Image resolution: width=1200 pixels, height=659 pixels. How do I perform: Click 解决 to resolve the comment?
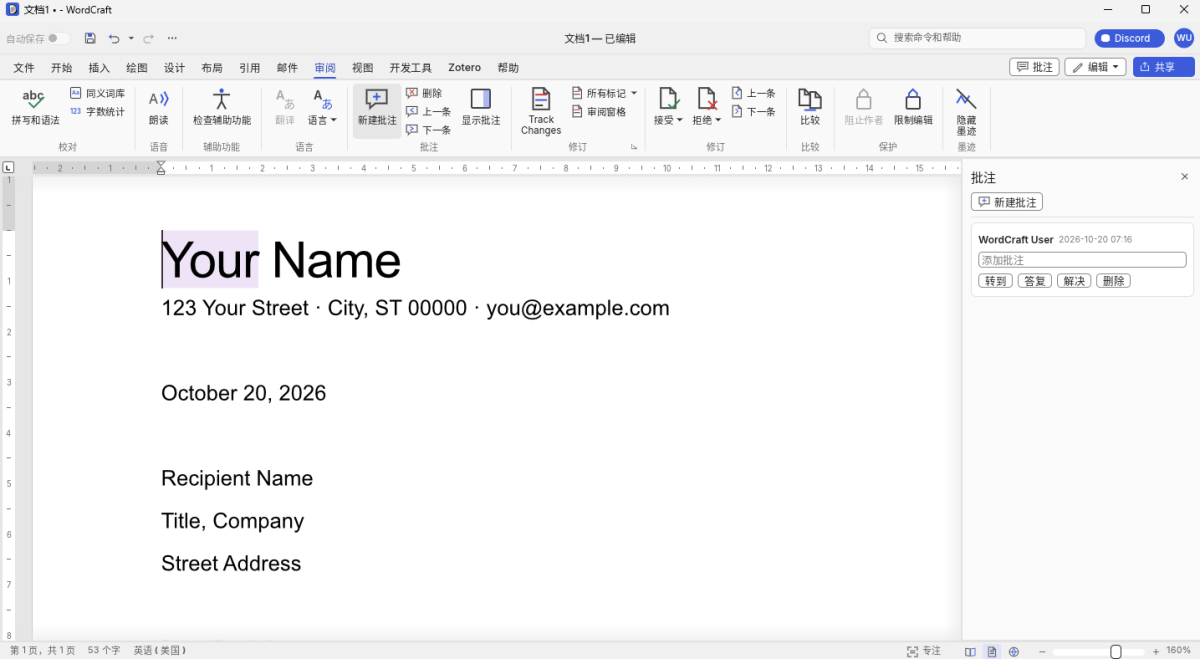click(x=1074, y=281)
